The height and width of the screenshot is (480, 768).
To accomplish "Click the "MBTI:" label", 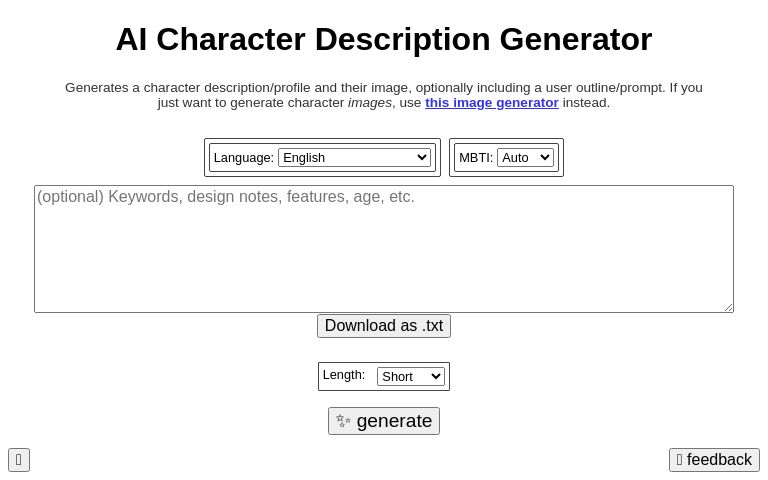I will tap(475, 157).
